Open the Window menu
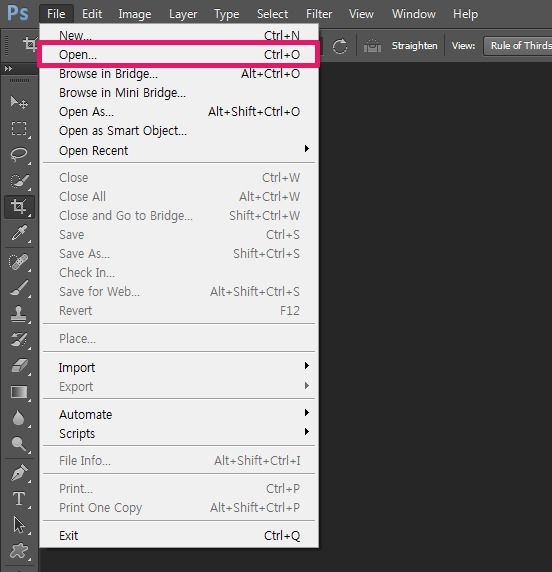Viewport: 552px width, 572px height. point(414,14)
